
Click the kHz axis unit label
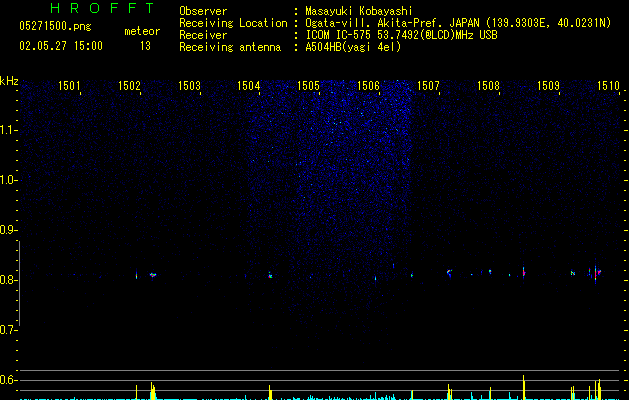9,81
